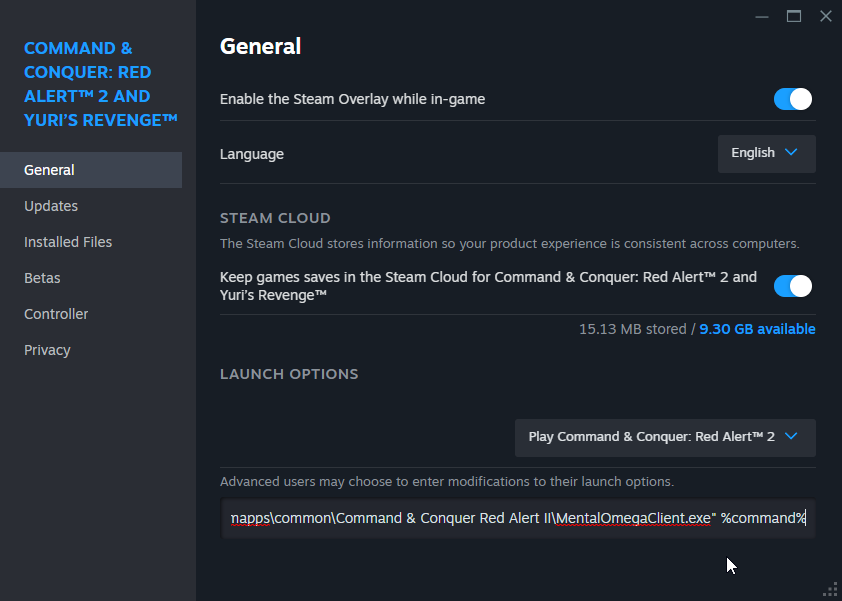842x601 pixels.
Task: Click the game title in the sidebar
Action: 100,84
